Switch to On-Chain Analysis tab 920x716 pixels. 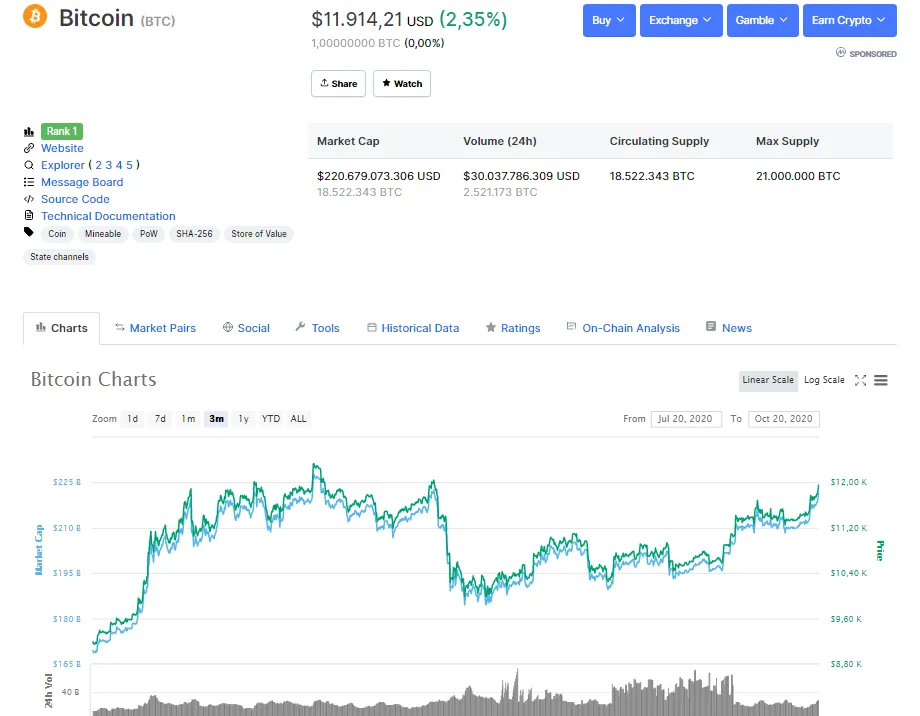coord(623,328)
